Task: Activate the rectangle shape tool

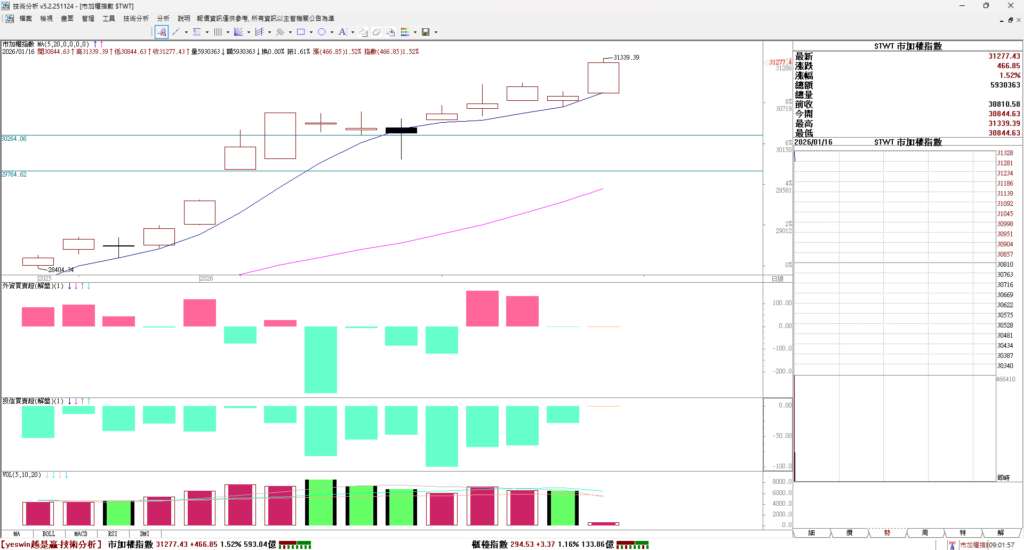Action: tap(301, 32)
